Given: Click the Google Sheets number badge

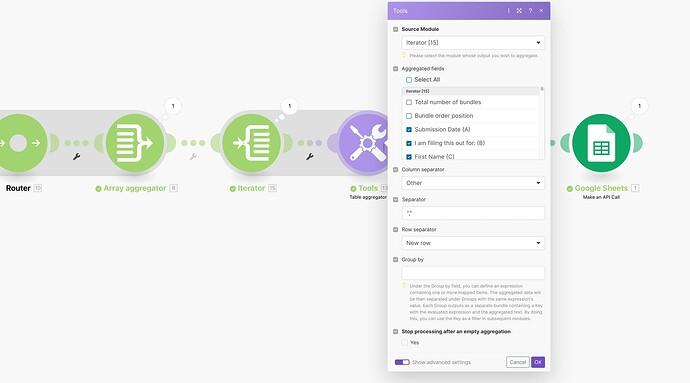Looking at the screenshot, I should click(635, 188).
